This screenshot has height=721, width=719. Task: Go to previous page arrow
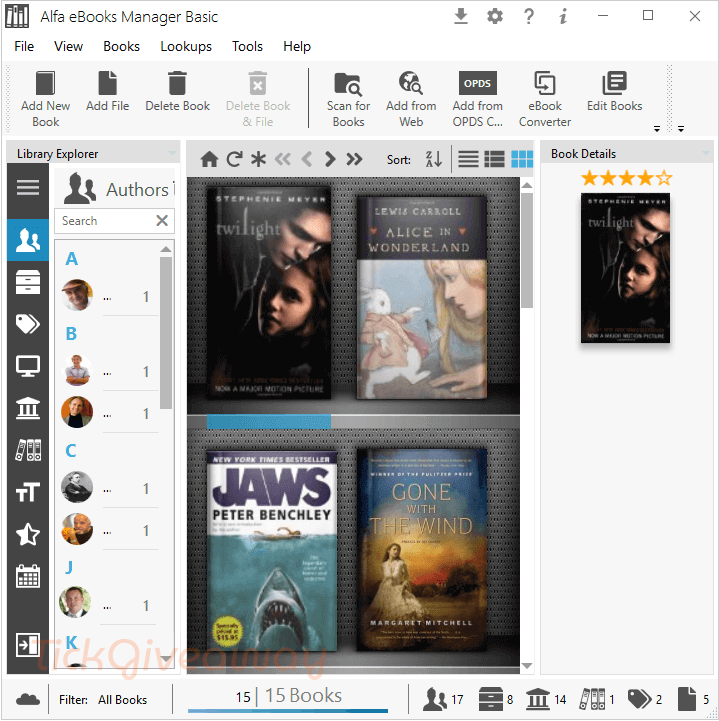[x=307, y=160]
